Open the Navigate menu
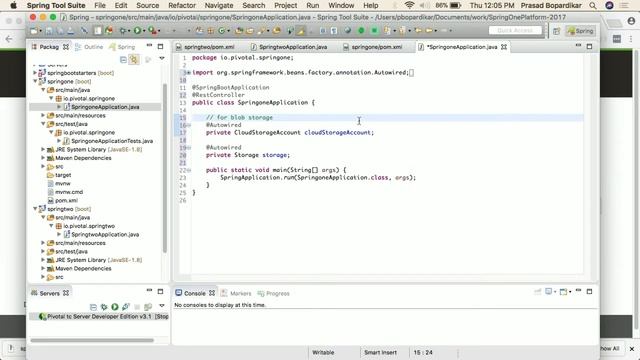Image resolution: width=640 pixels, height=360 pixels. (219, 5)
